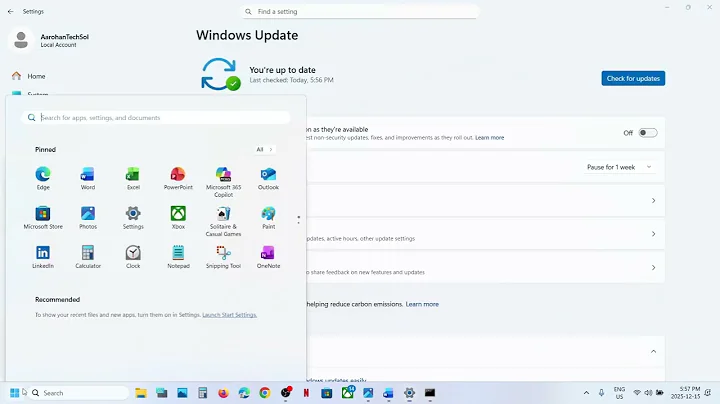Click the Windows Start button
Screen dimensions: 720x404
14,393
